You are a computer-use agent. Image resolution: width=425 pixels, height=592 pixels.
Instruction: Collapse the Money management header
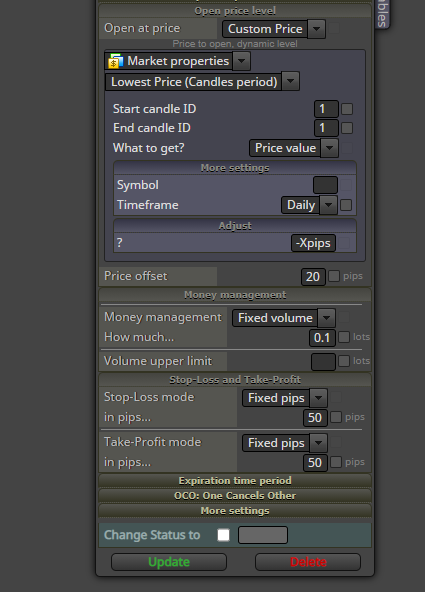coord(235,295)
